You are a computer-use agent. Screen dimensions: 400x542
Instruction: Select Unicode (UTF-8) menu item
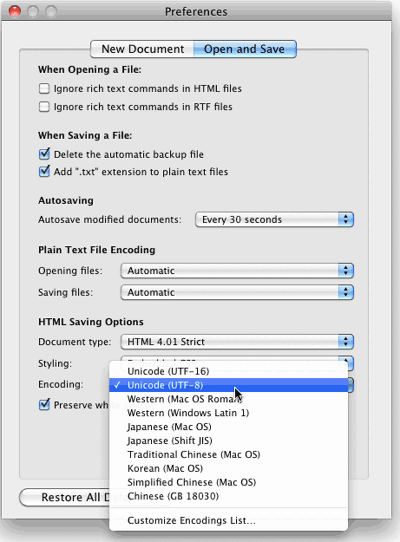[x=229, y=385]
